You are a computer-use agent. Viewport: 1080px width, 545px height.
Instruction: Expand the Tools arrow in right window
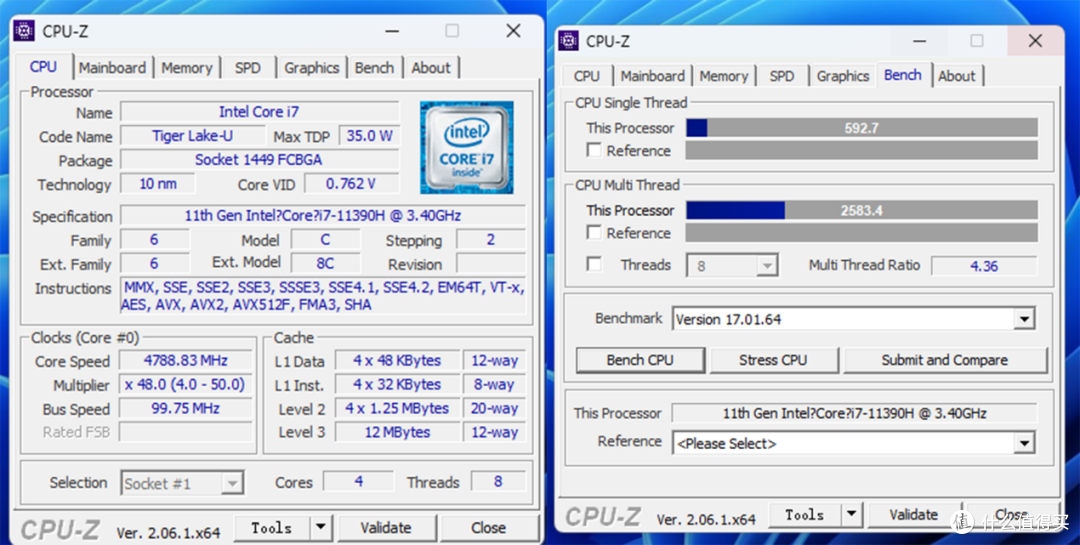click(x=852, y=515)
